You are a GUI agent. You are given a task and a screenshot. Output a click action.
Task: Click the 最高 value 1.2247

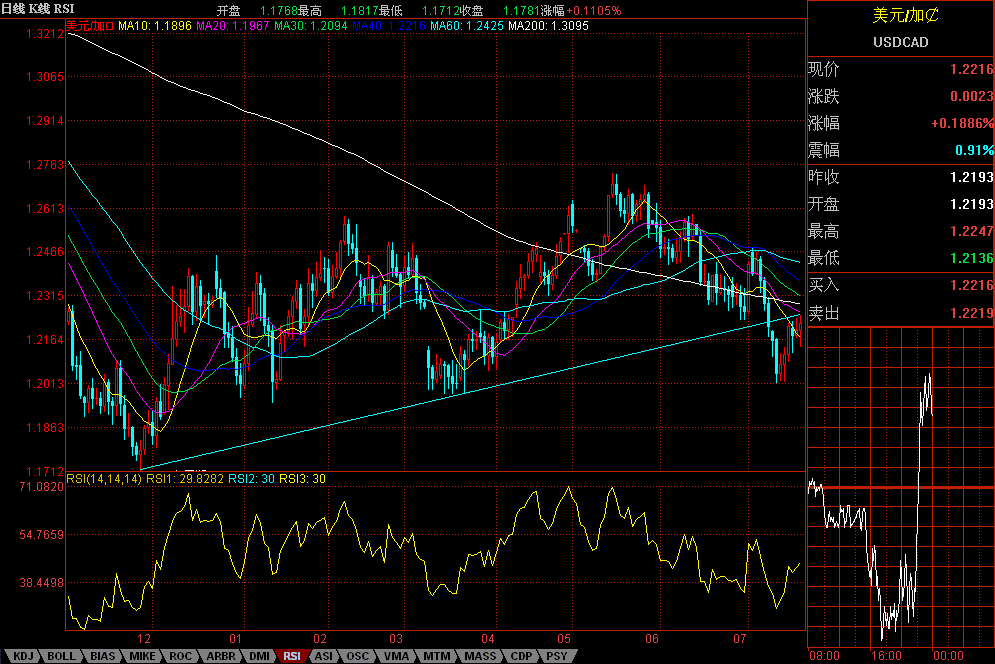coord(972,231)
